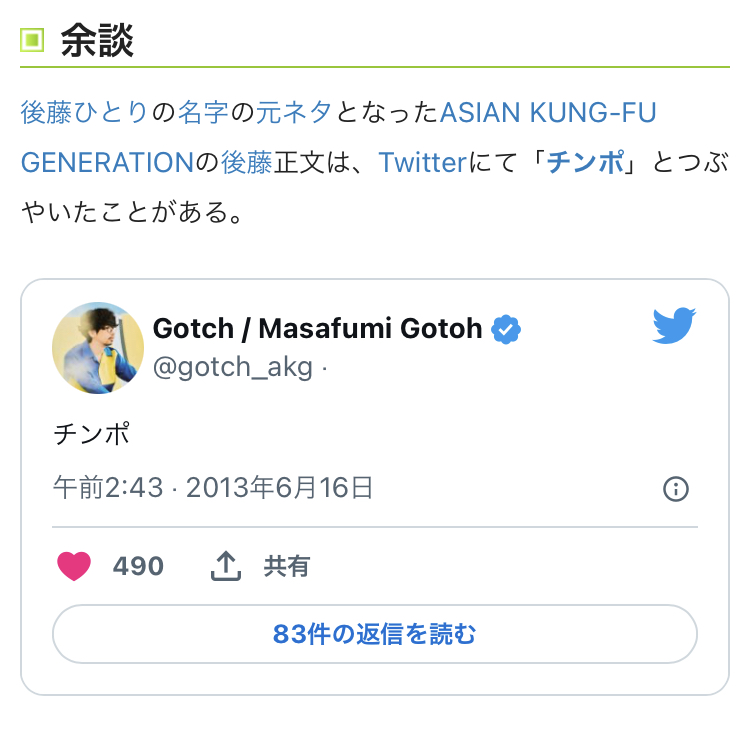The image size is (750, 731).
Task: Click the share upload arrow icon
Action: [227, 567]
